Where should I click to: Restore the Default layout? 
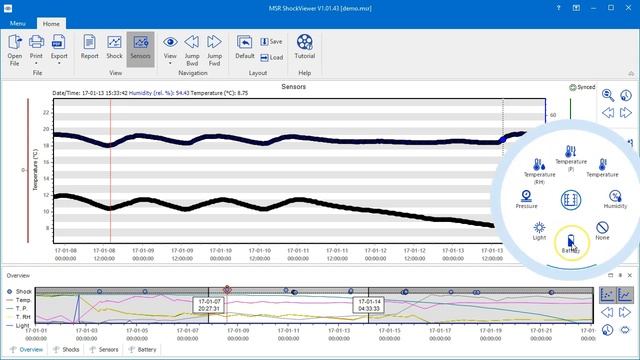pyautogui.click(x=244, y=47)
